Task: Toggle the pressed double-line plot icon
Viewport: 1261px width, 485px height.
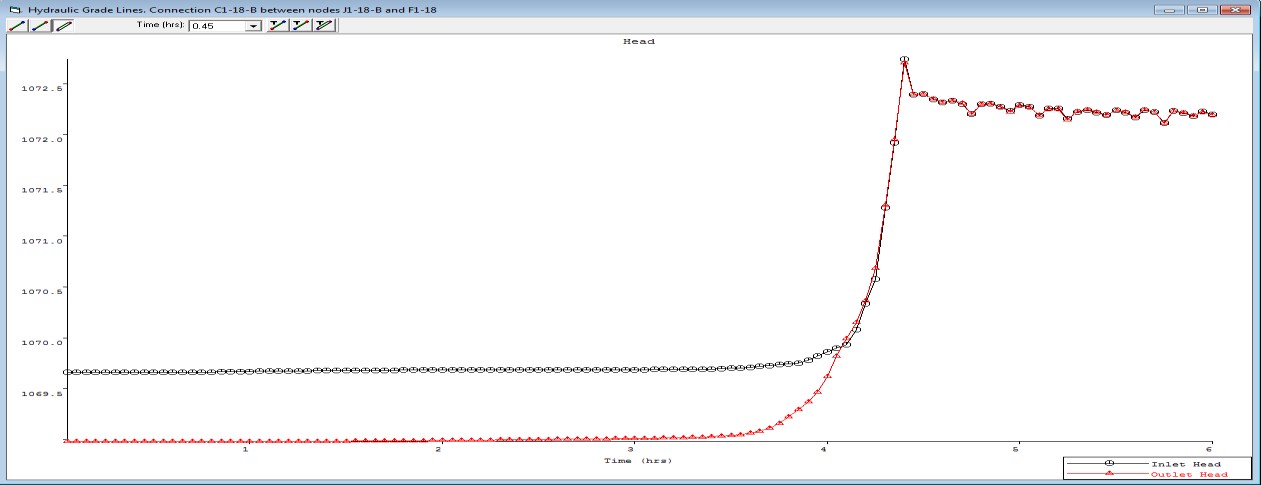Action: pyautogui.click(x=63, y=25)
